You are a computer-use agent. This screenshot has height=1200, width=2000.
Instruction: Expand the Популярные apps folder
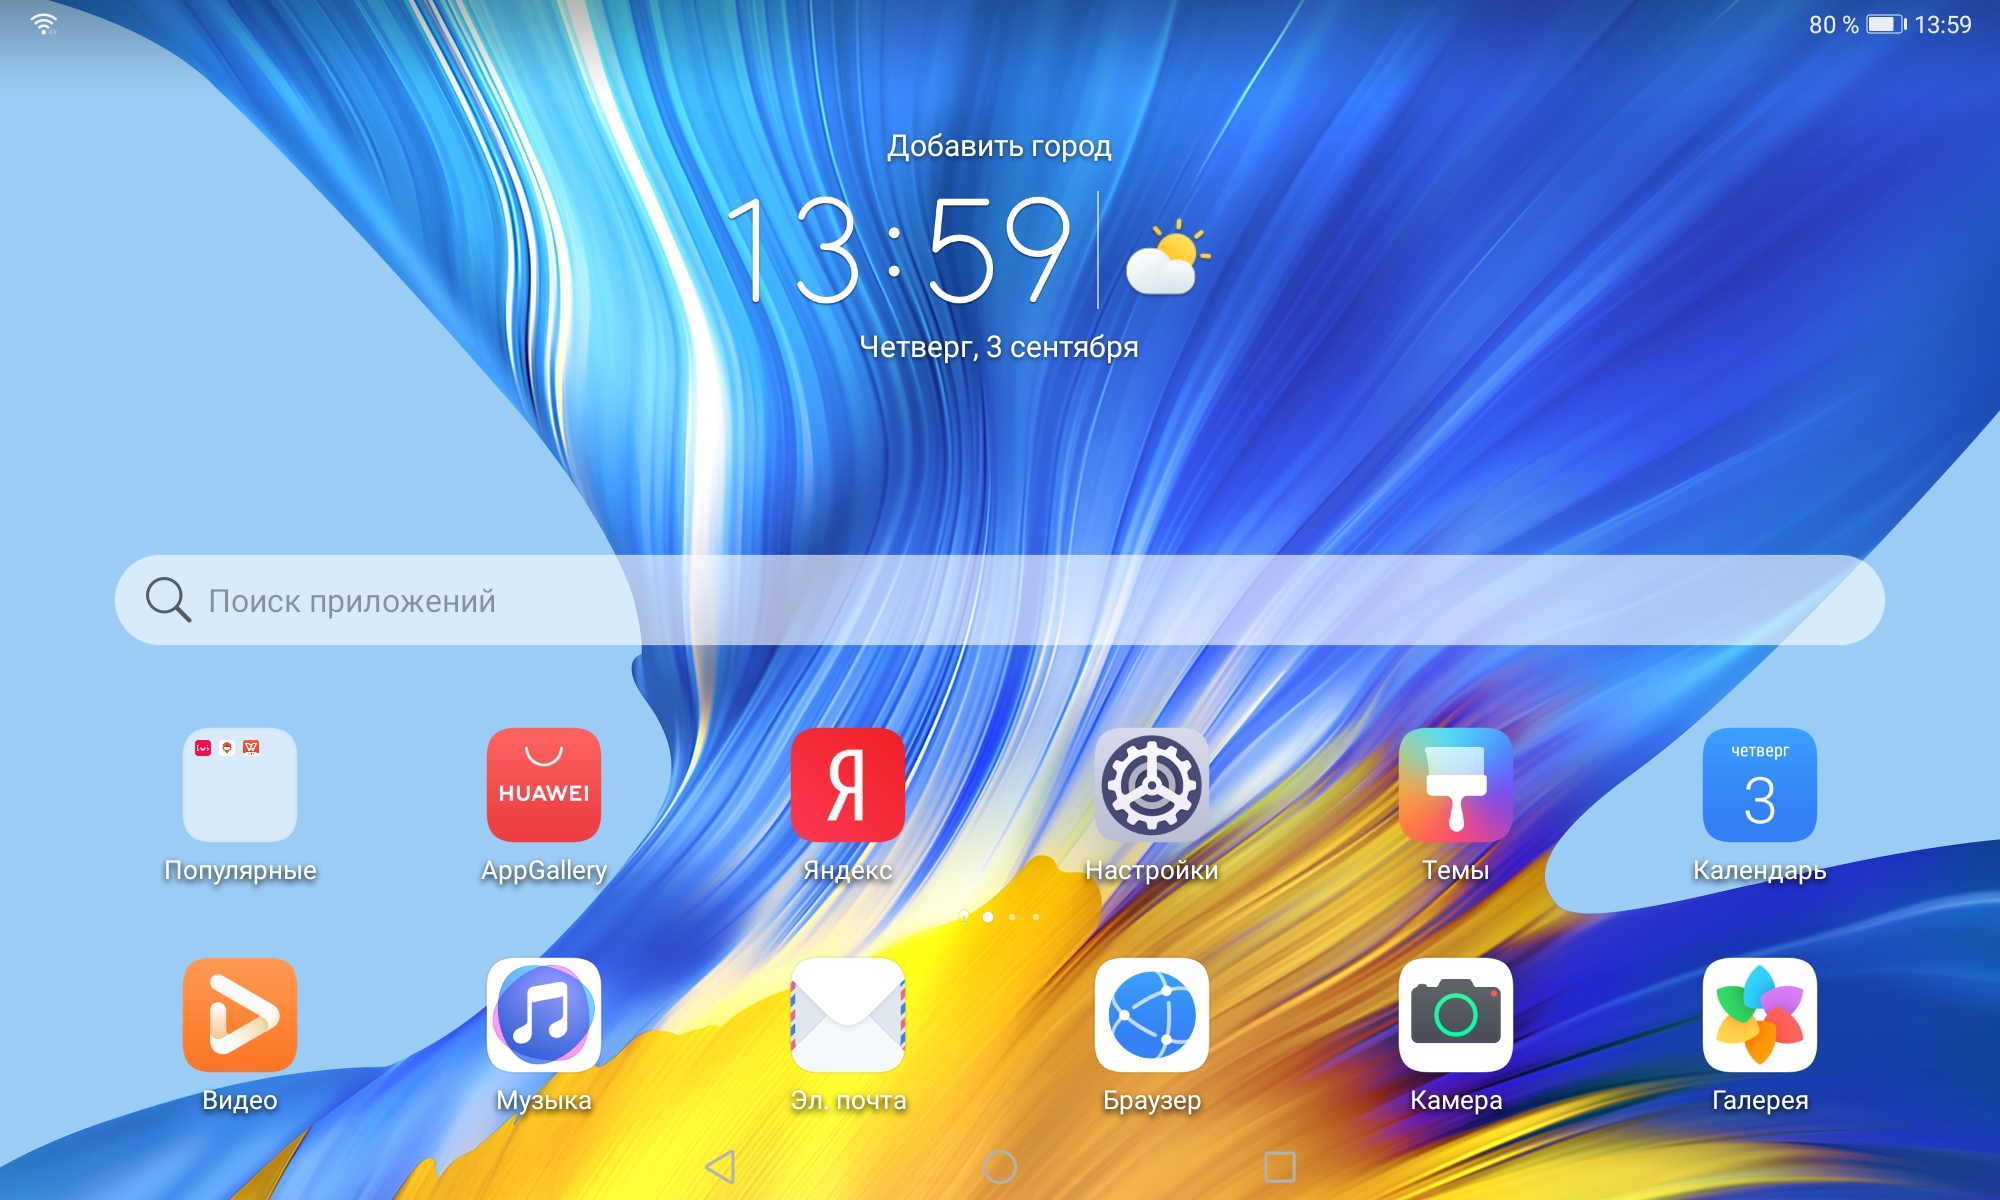click(239, 785)
